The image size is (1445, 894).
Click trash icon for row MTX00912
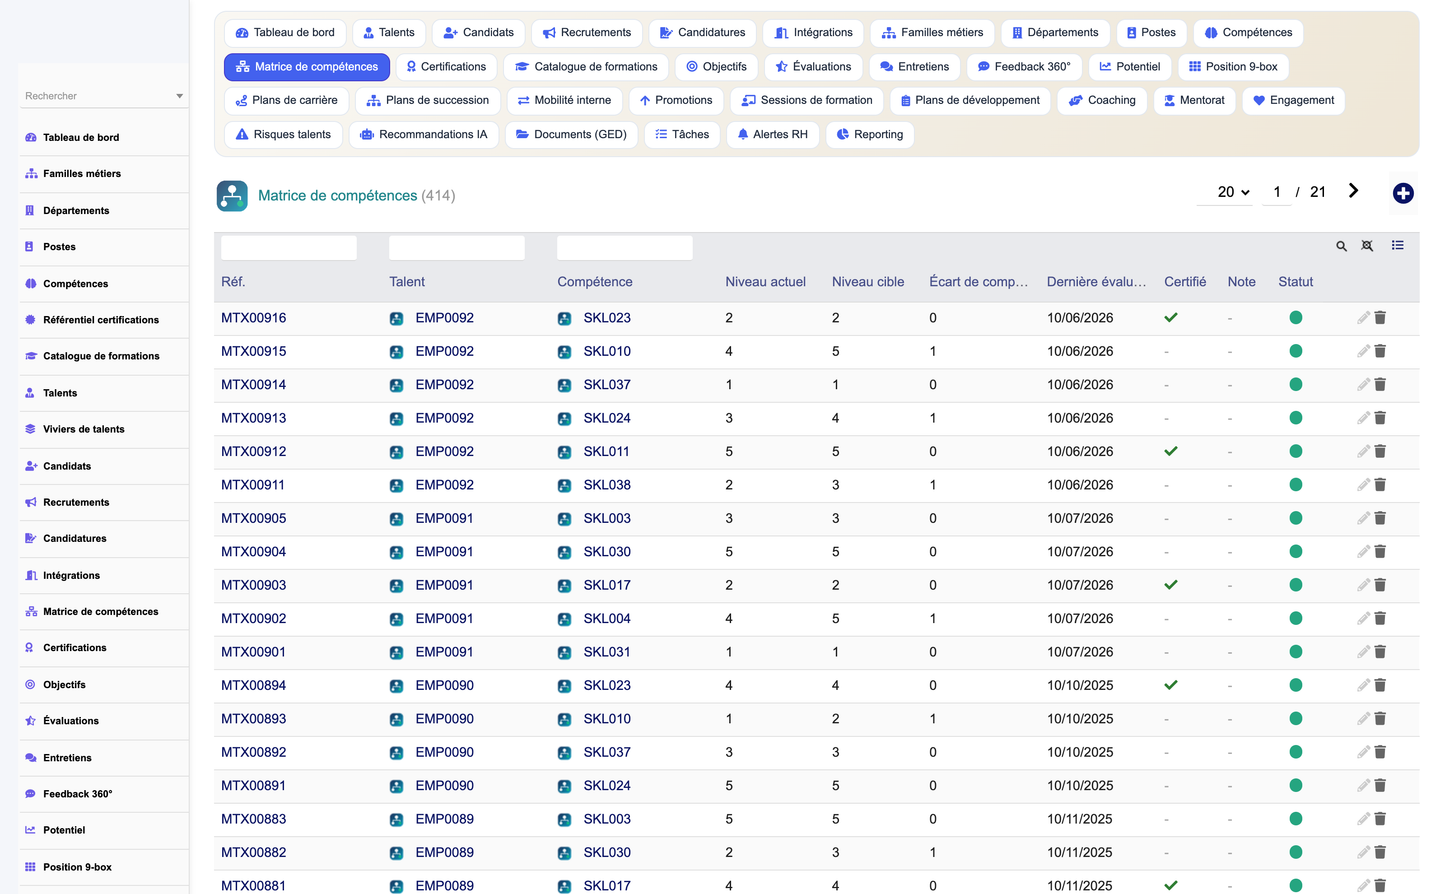click(1380, 451)
